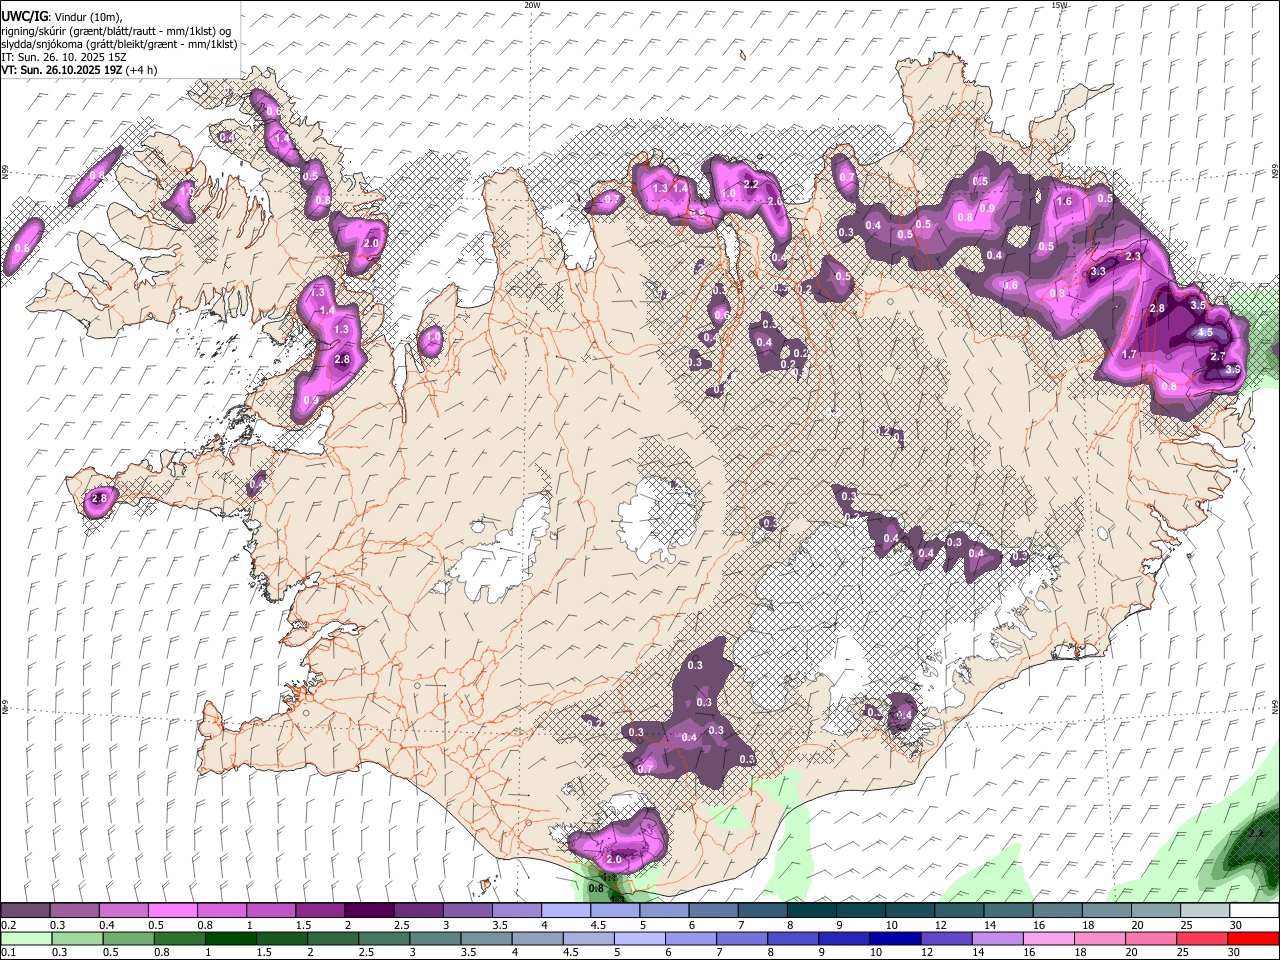Select the VT: Sun. 26.10.2025 19Z (+4 h) line
The height and width of the screenshot is (960, 1280).
click(x=79, y=70)
